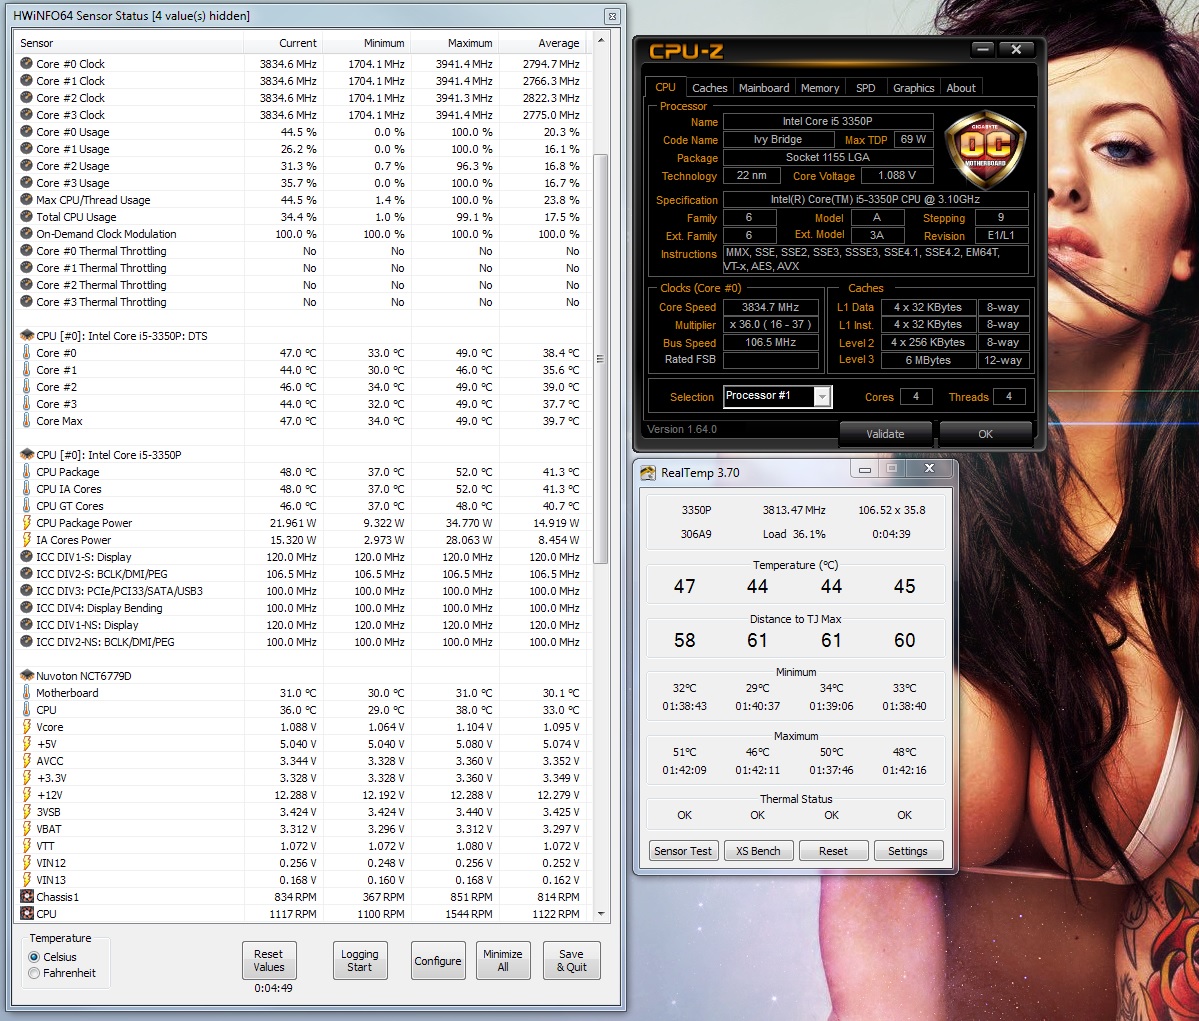Click the CPU DTS section chip icon
The height and width of the screenshot is (1021, 1199).
[27, 335]
